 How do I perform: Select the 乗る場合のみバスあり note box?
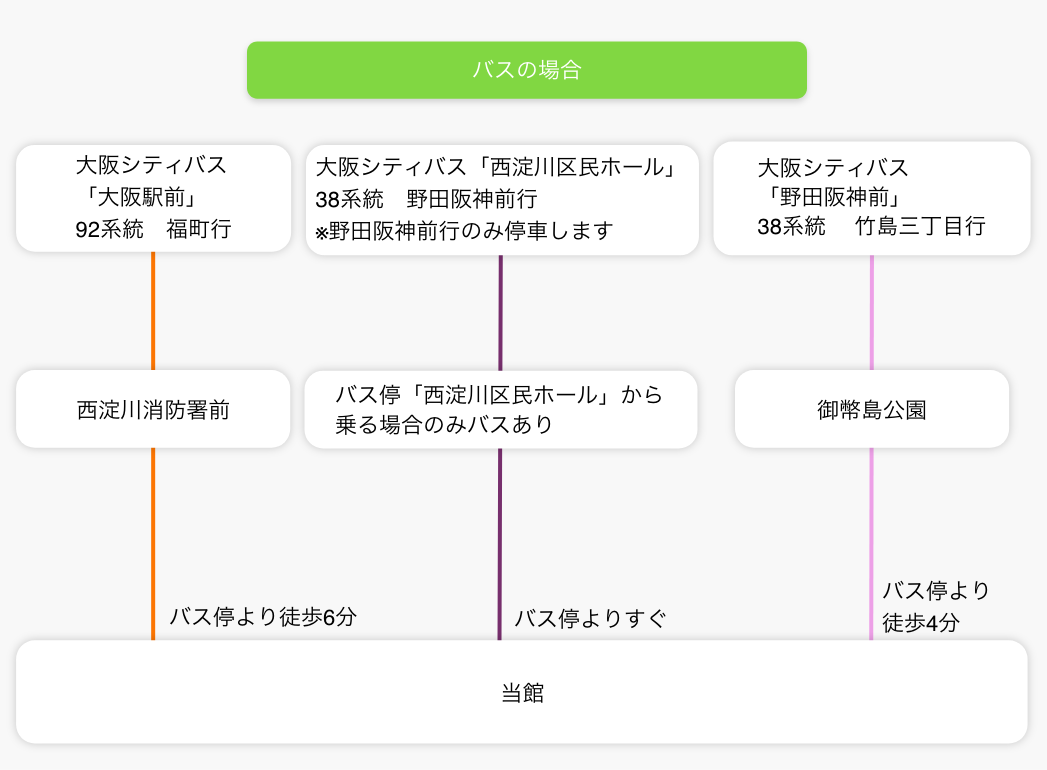click(500, 409)
